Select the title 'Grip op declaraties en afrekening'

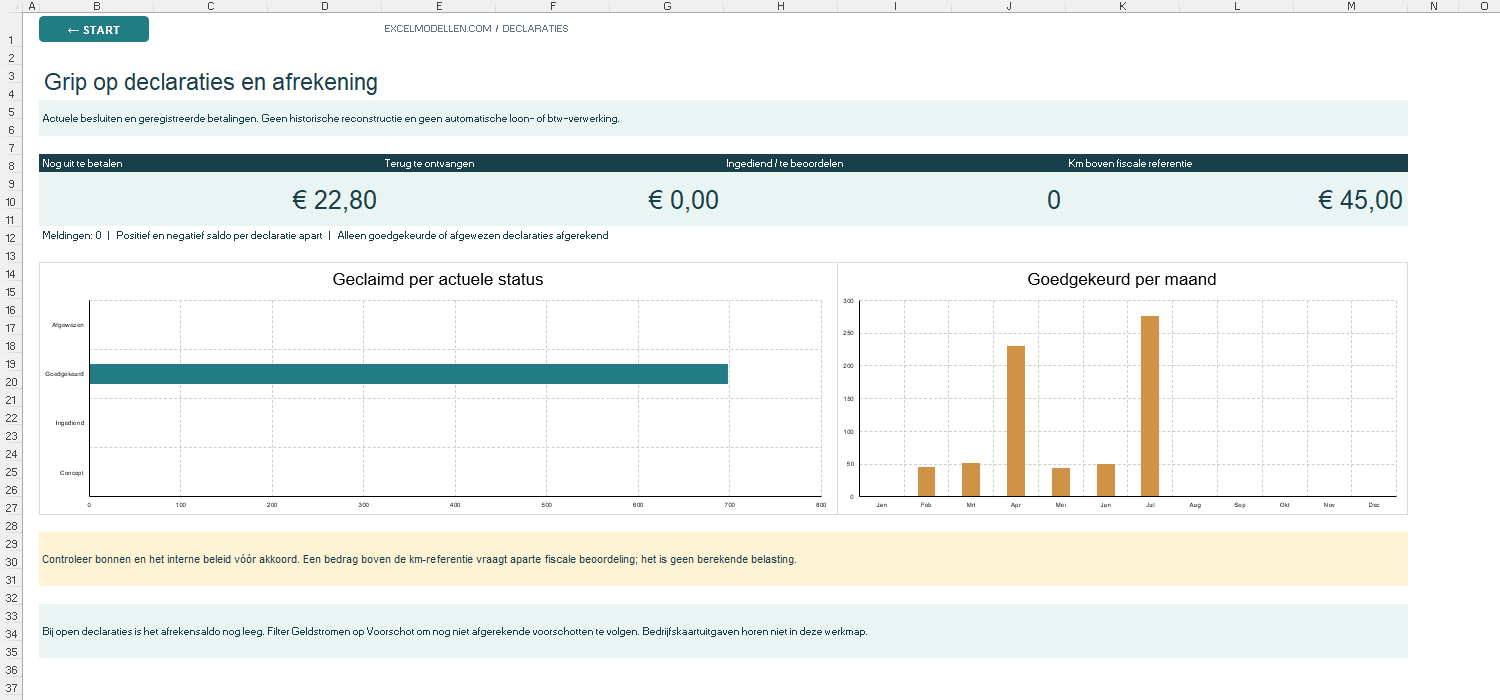[211, 82]
